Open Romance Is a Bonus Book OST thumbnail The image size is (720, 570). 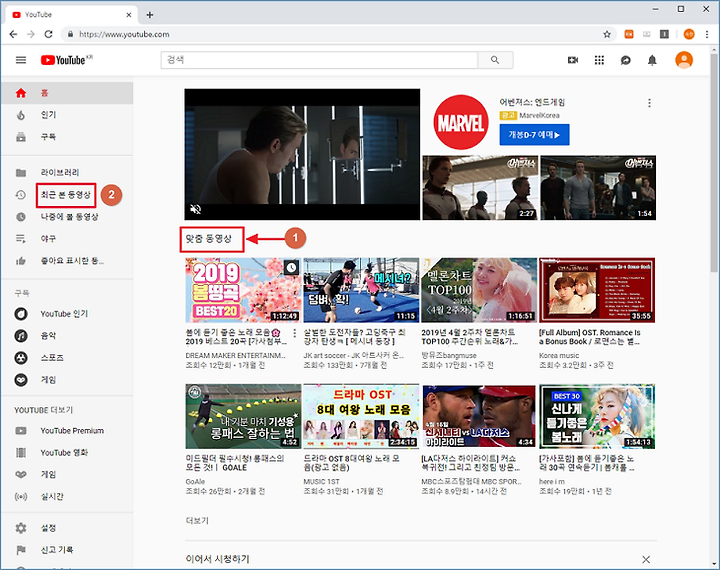tap(597, 290)
